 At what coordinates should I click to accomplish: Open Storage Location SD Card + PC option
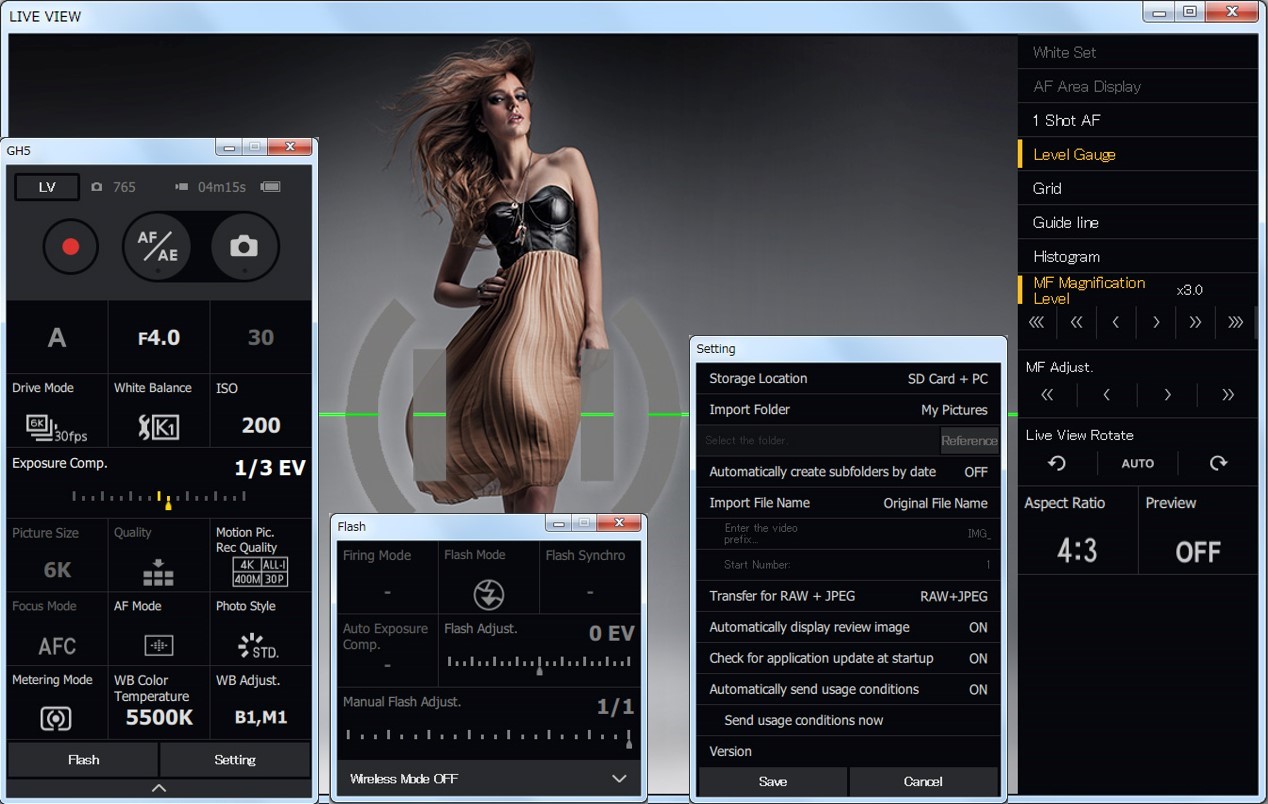pyautogui.click(x=848, y=378)
